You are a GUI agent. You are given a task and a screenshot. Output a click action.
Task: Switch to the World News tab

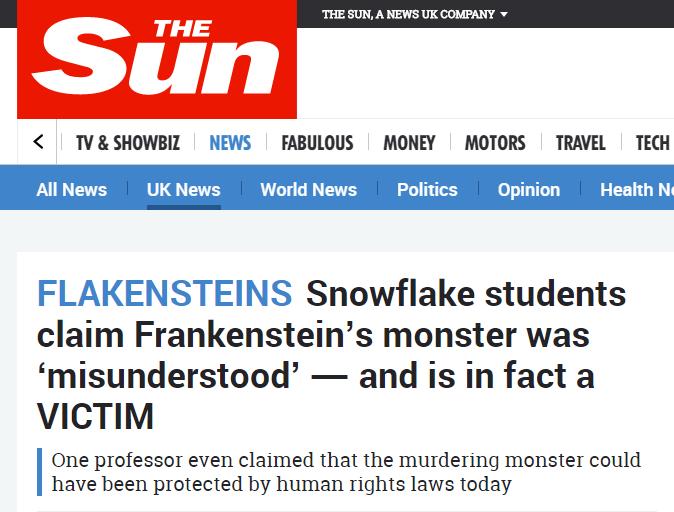click(309, 190)
